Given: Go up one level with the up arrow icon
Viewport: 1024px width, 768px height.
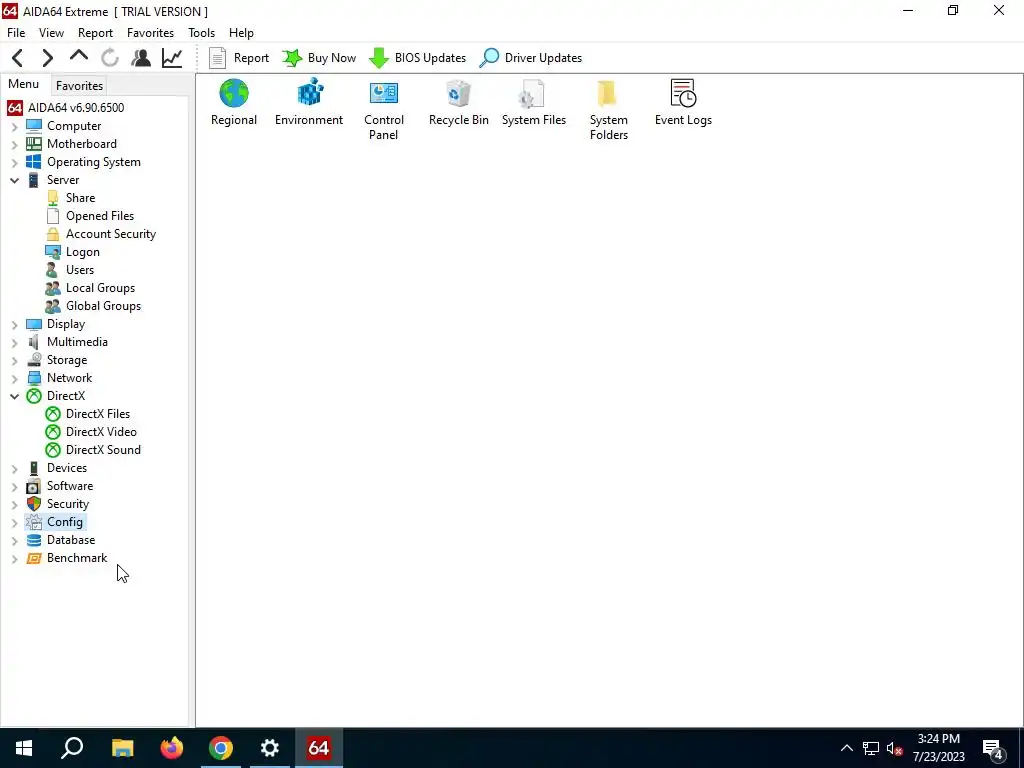Looking at the screenshot, I should [x=78, y=57].
